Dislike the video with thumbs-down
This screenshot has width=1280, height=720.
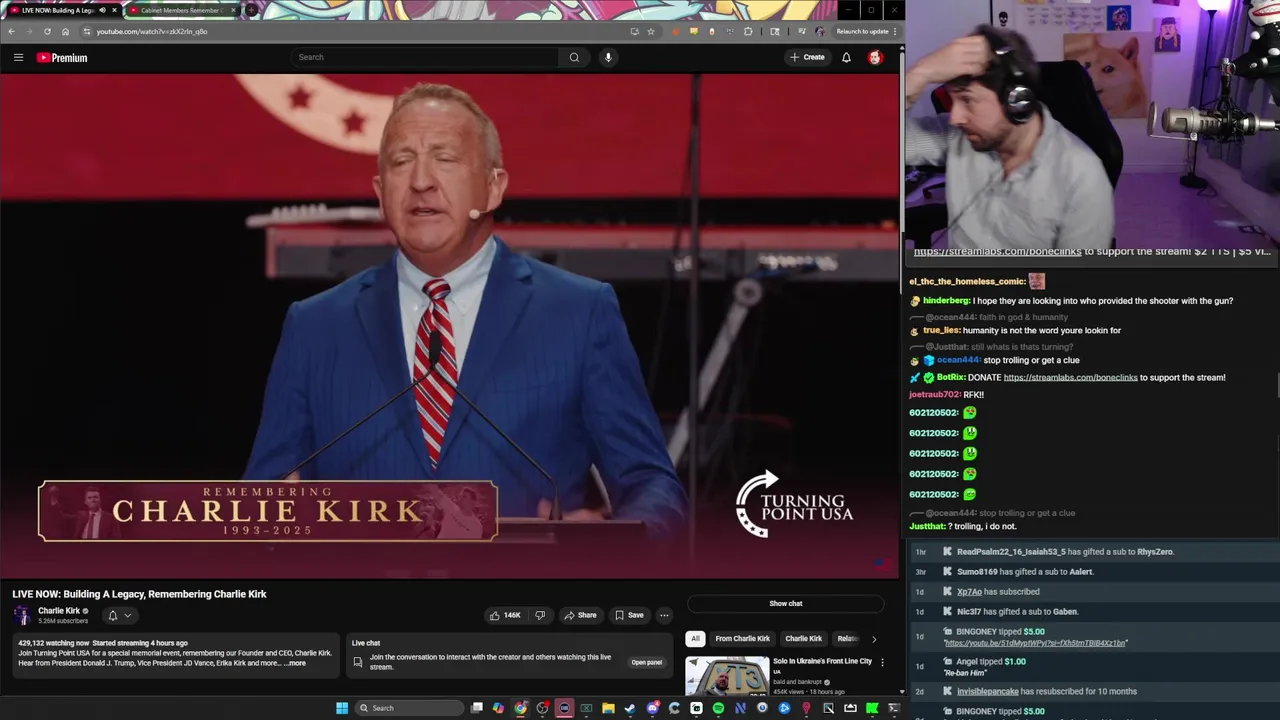(540, 615)
